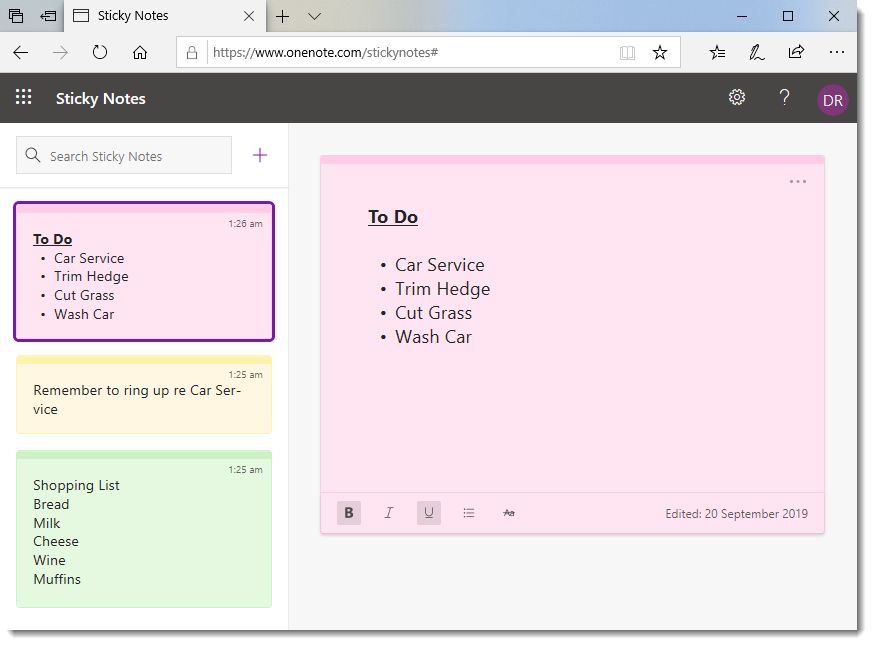This screenshot has height=645, width=872.
Task: Click the Refresh page button
Action: (x=99, y=51)
